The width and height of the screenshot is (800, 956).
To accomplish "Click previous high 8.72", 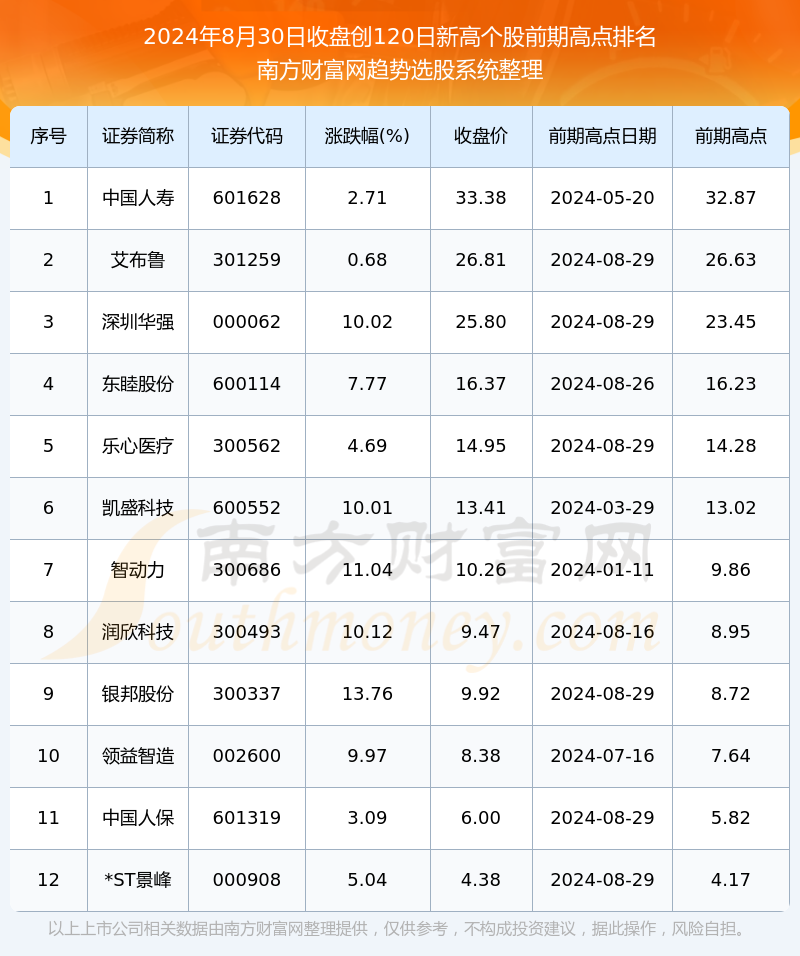I will [730, 694].
